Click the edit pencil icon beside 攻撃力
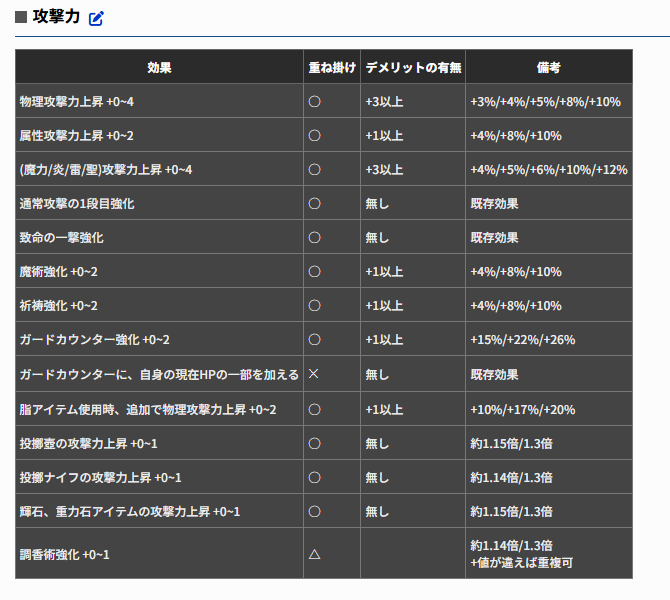 click(x=96, y=18)
